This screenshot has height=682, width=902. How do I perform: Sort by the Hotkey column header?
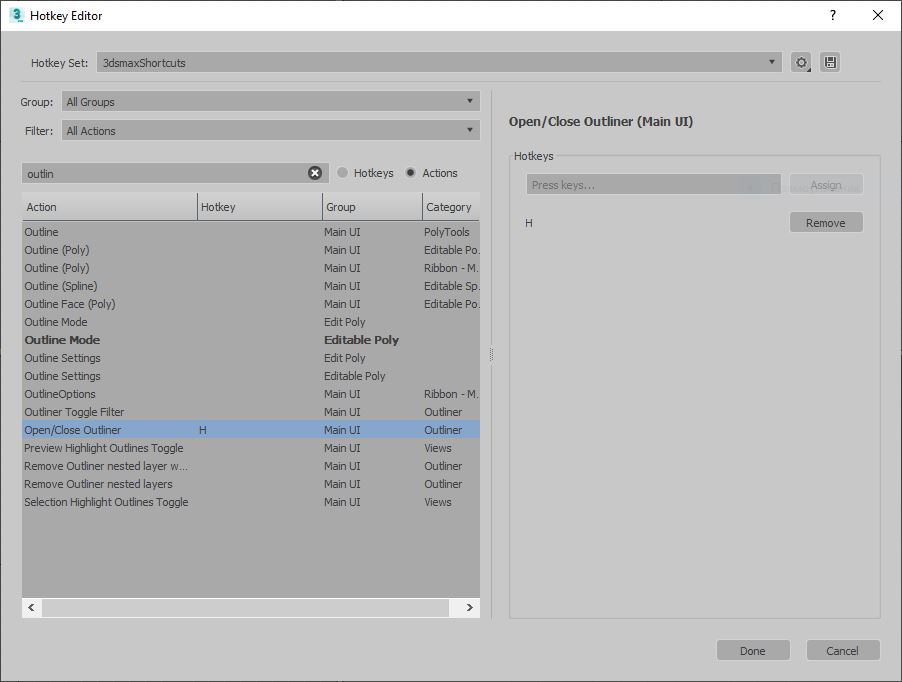click(x=260, y=207)
